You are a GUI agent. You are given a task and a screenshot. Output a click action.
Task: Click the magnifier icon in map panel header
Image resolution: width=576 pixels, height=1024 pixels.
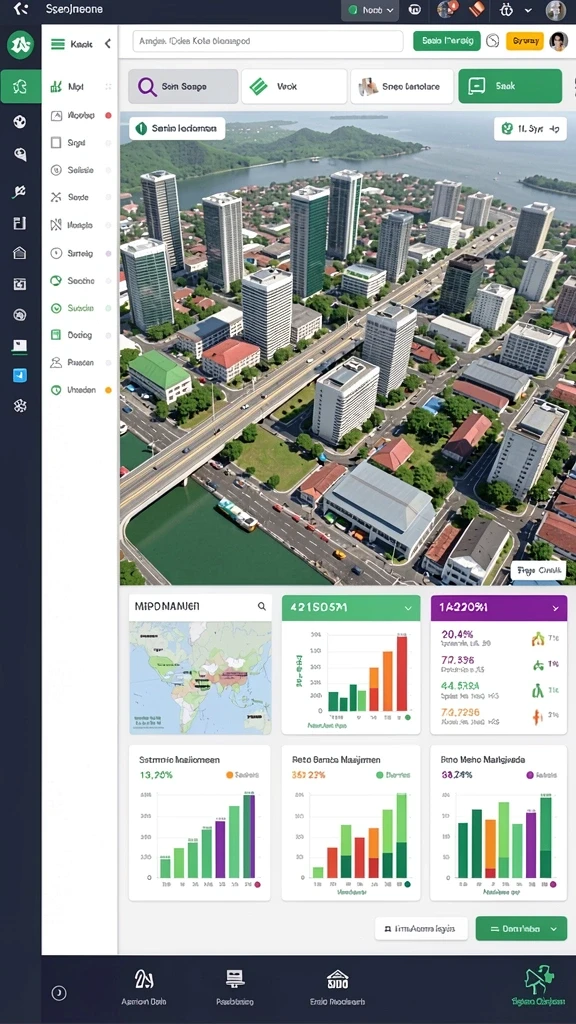(262, 607)
